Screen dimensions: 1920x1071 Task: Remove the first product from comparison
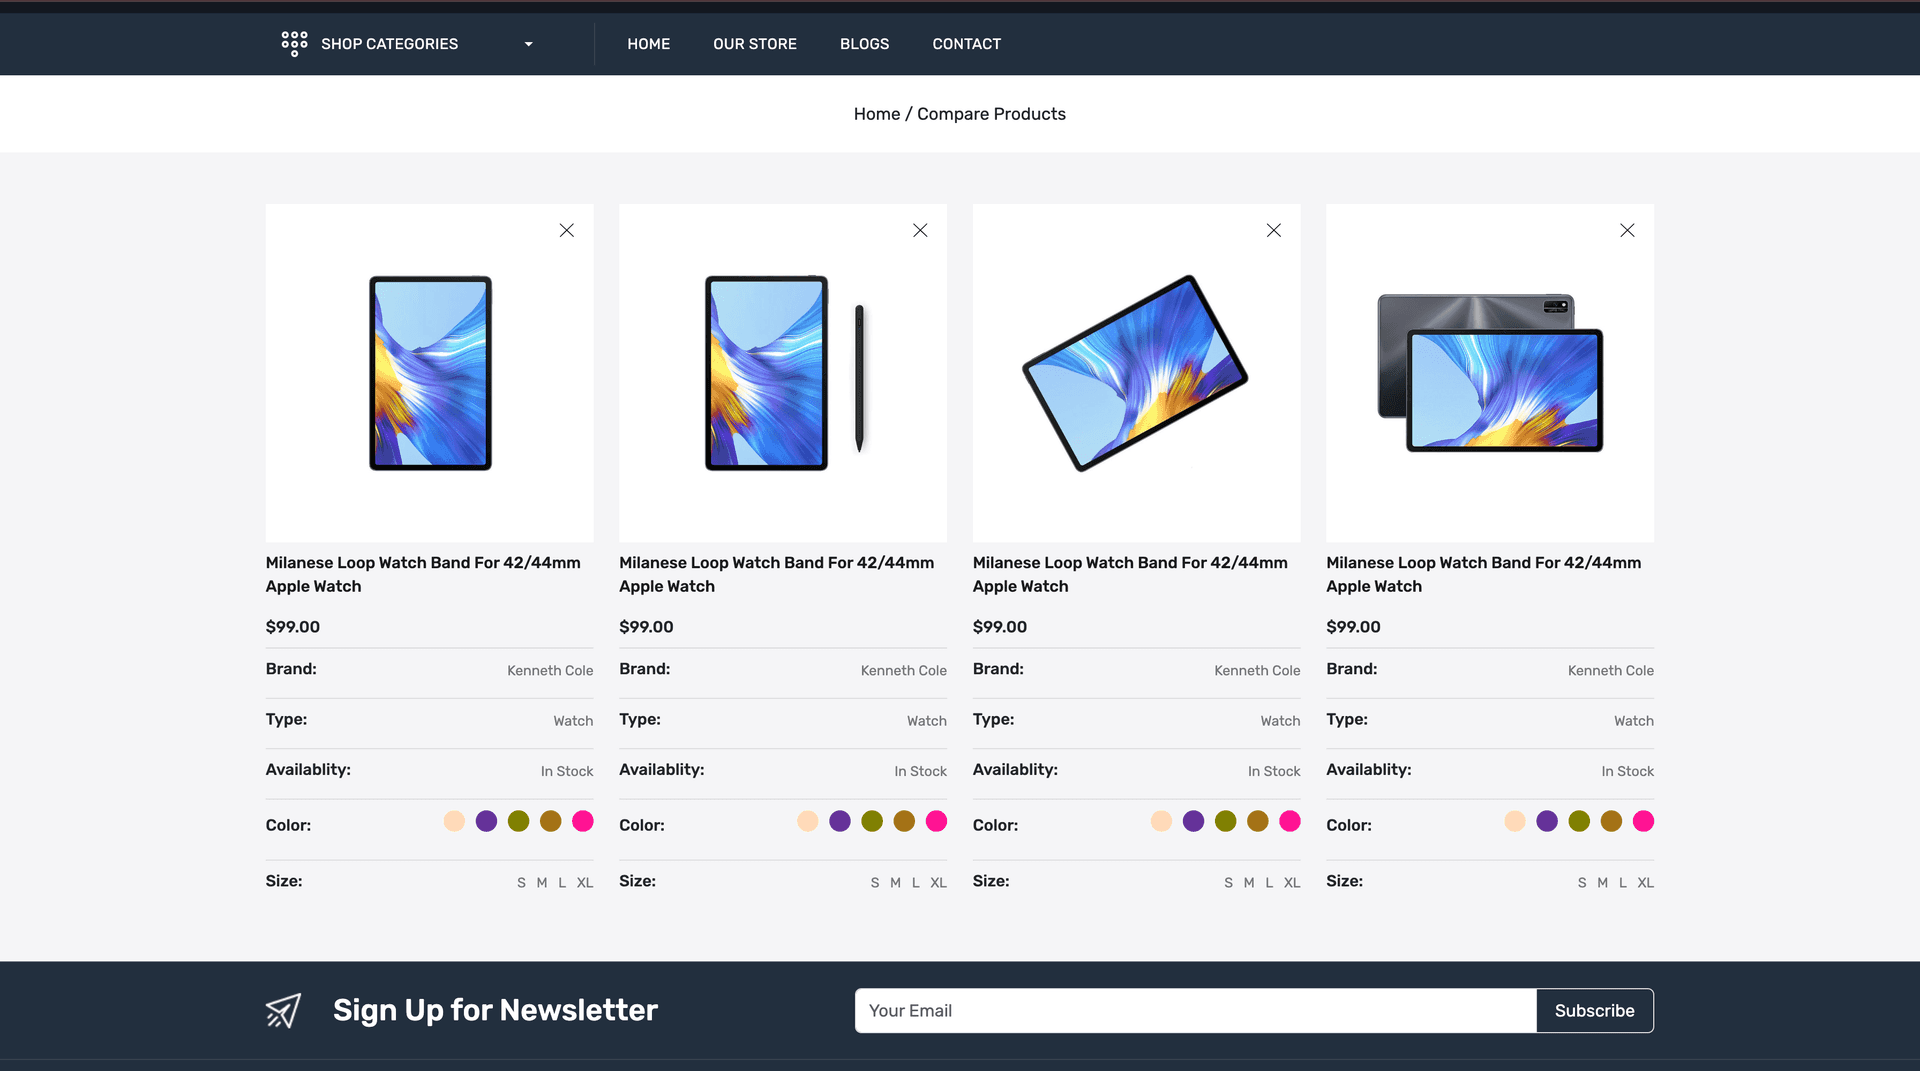coord(566,230)
